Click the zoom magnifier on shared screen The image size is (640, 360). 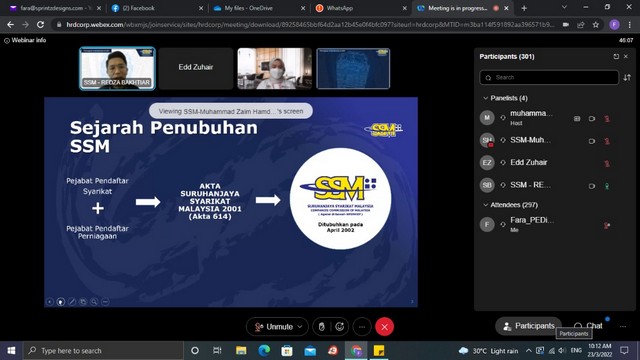point(94,302)
